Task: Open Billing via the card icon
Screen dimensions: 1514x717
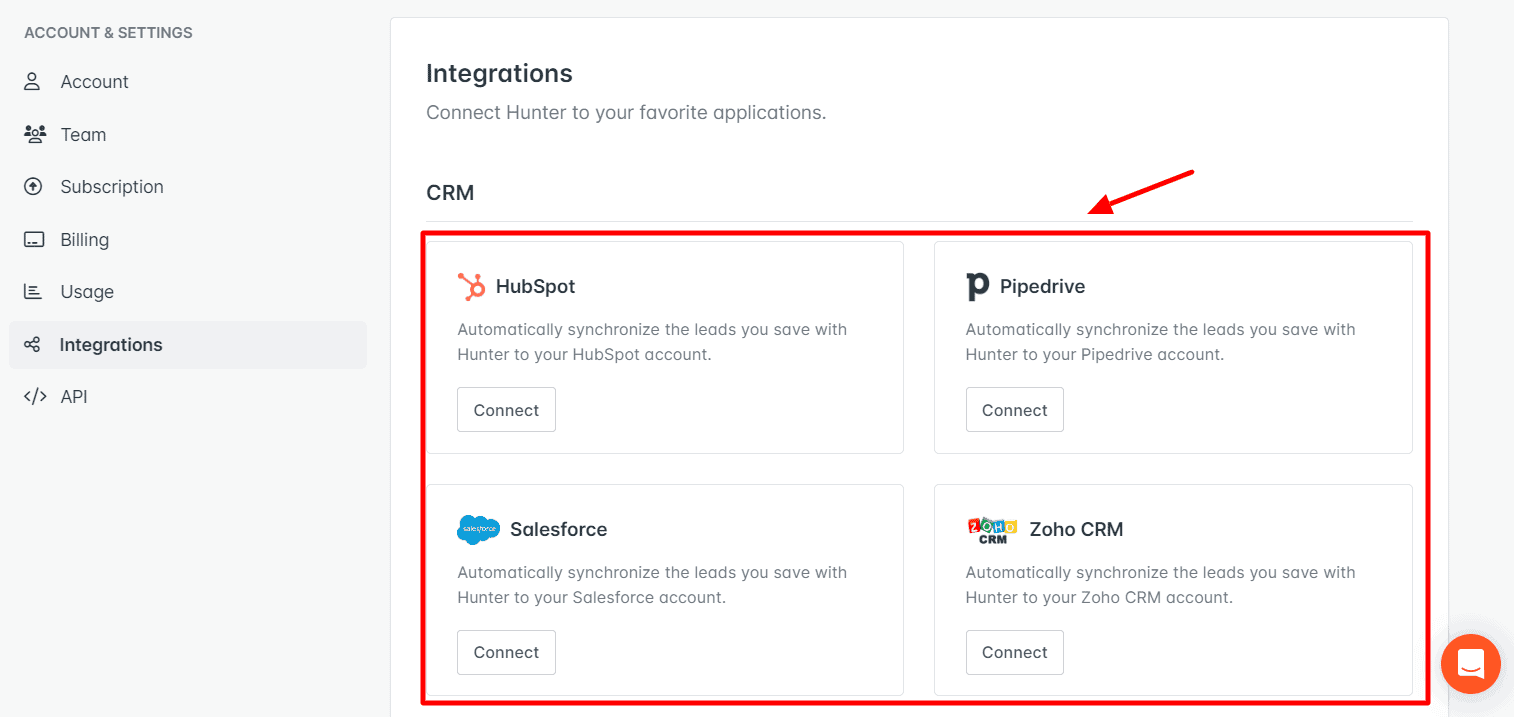Action: [35, 239]
